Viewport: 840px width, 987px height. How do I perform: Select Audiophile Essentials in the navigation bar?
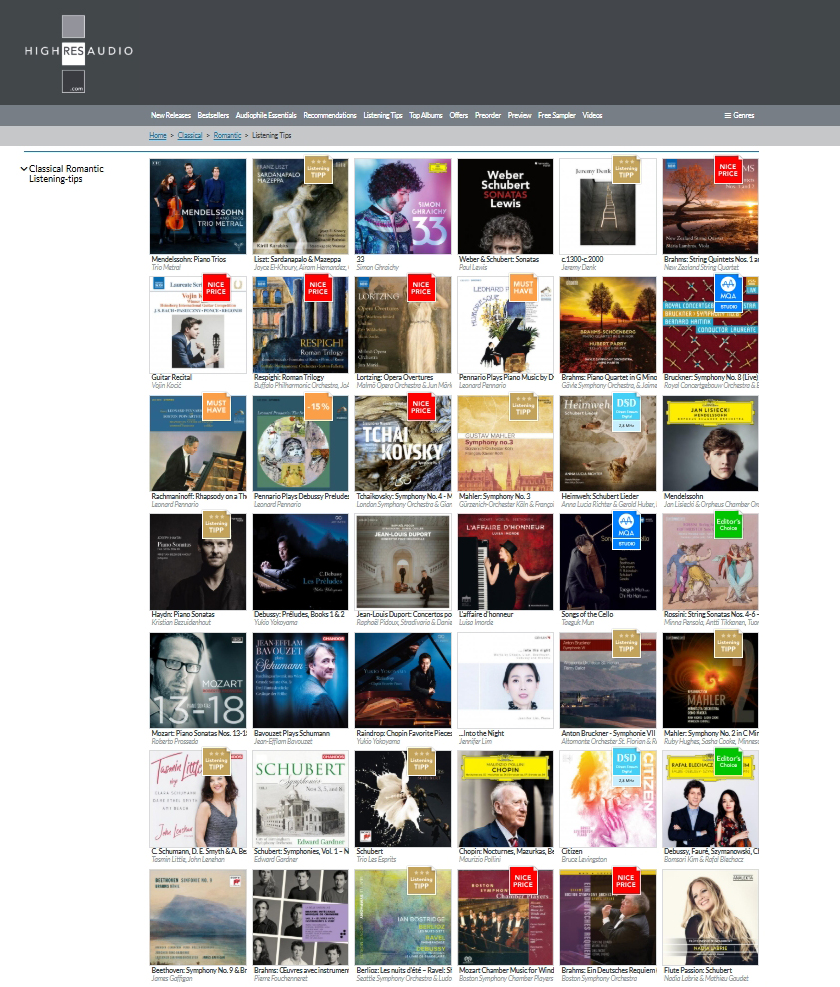(266, 115)
